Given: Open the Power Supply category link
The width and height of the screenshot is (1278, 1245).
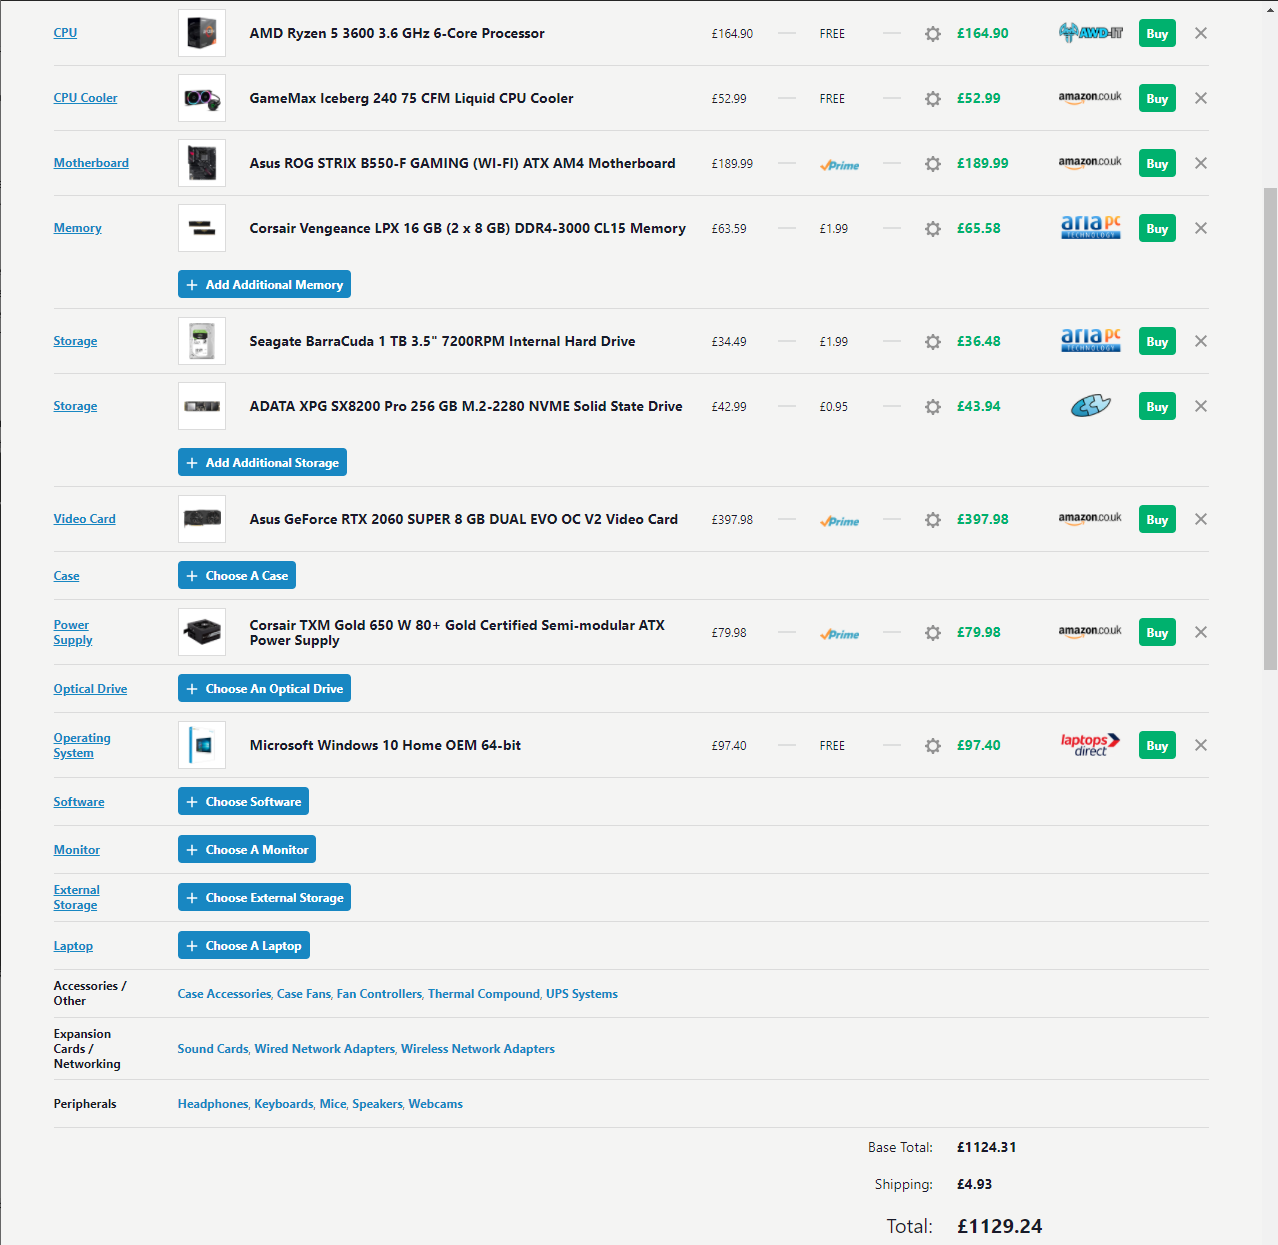Looking at the screenshot, I should [x=73, y=632].
